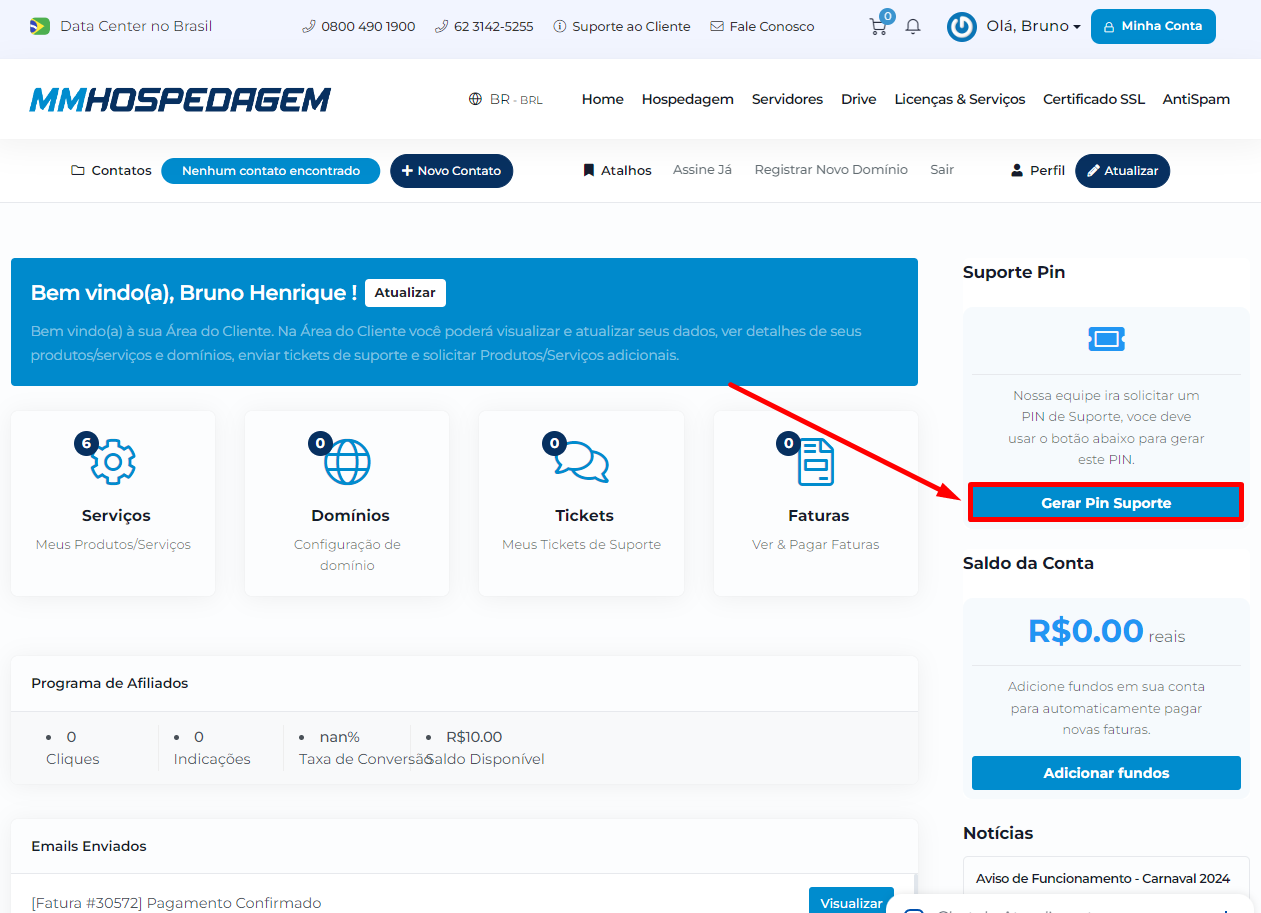Open the Drive menu item
Viewport: 1261px width, 913px height.
pos(859,99)
